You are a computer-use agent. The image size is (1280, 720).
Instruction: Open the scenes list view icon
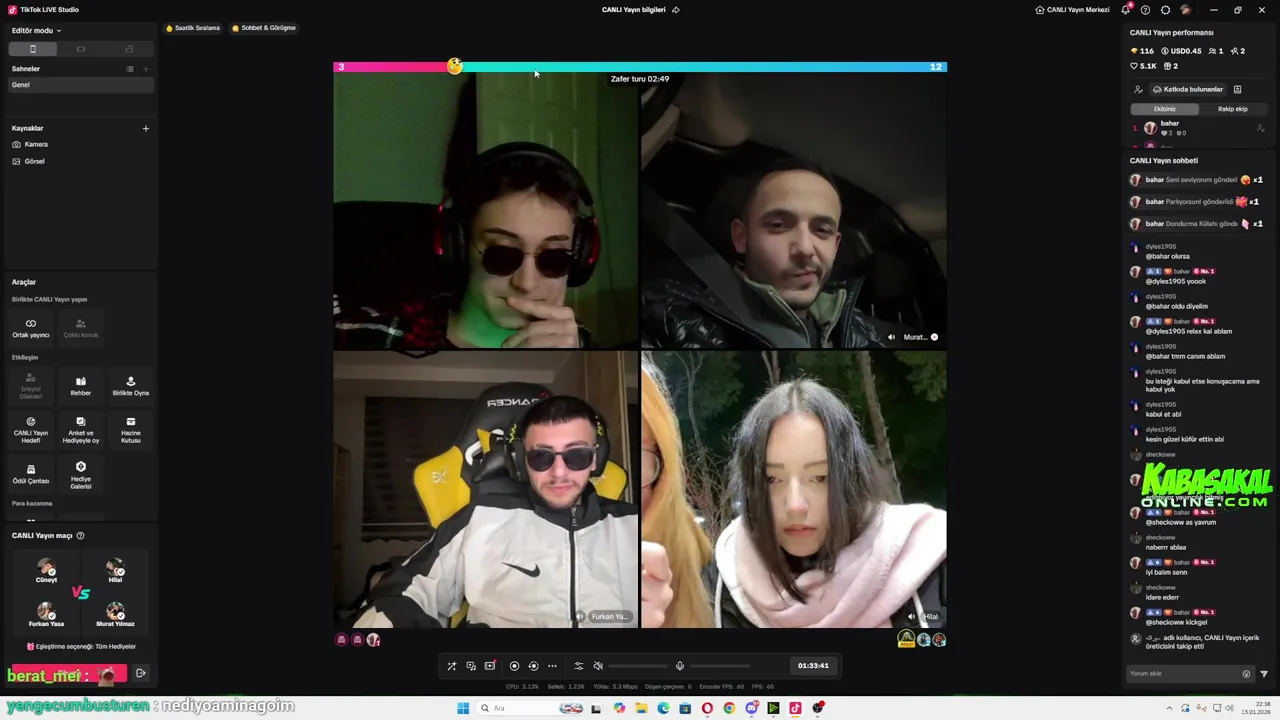click(130, 69)
